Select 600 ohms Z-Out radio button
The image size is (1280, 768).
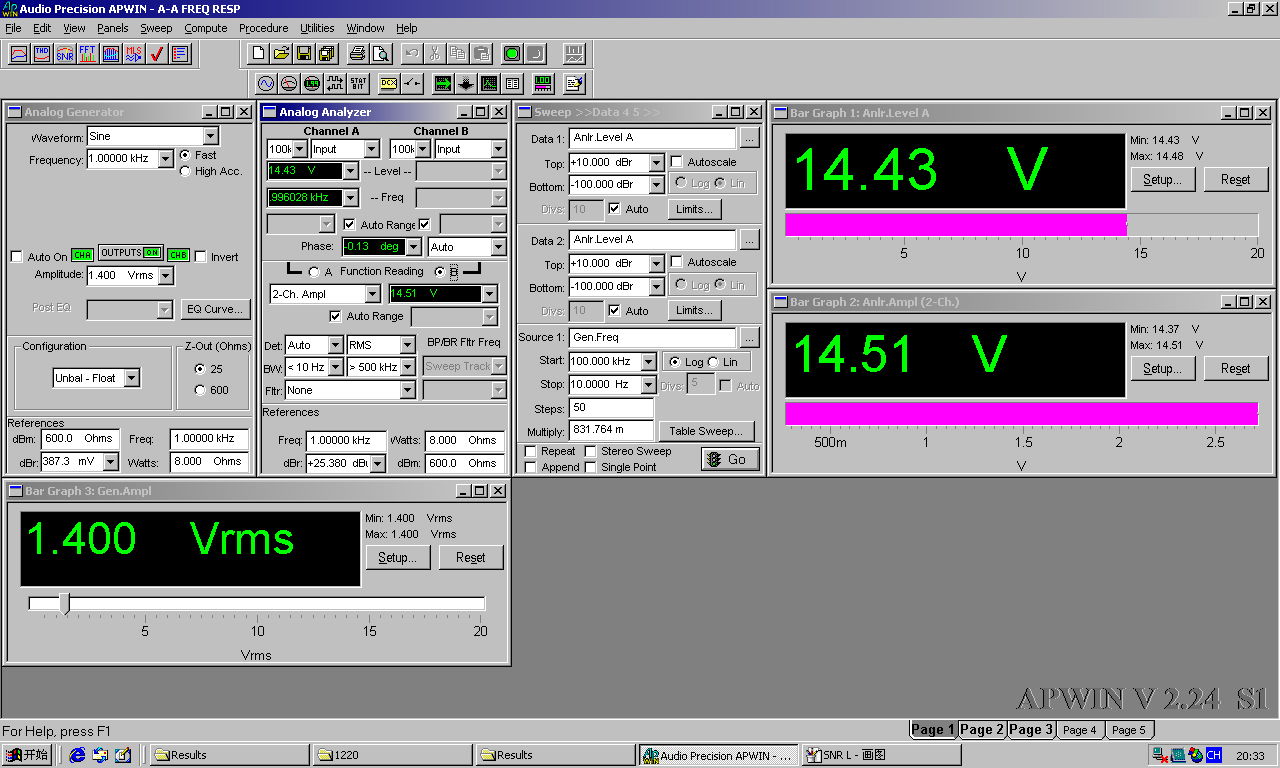click(x=201, y=390)
